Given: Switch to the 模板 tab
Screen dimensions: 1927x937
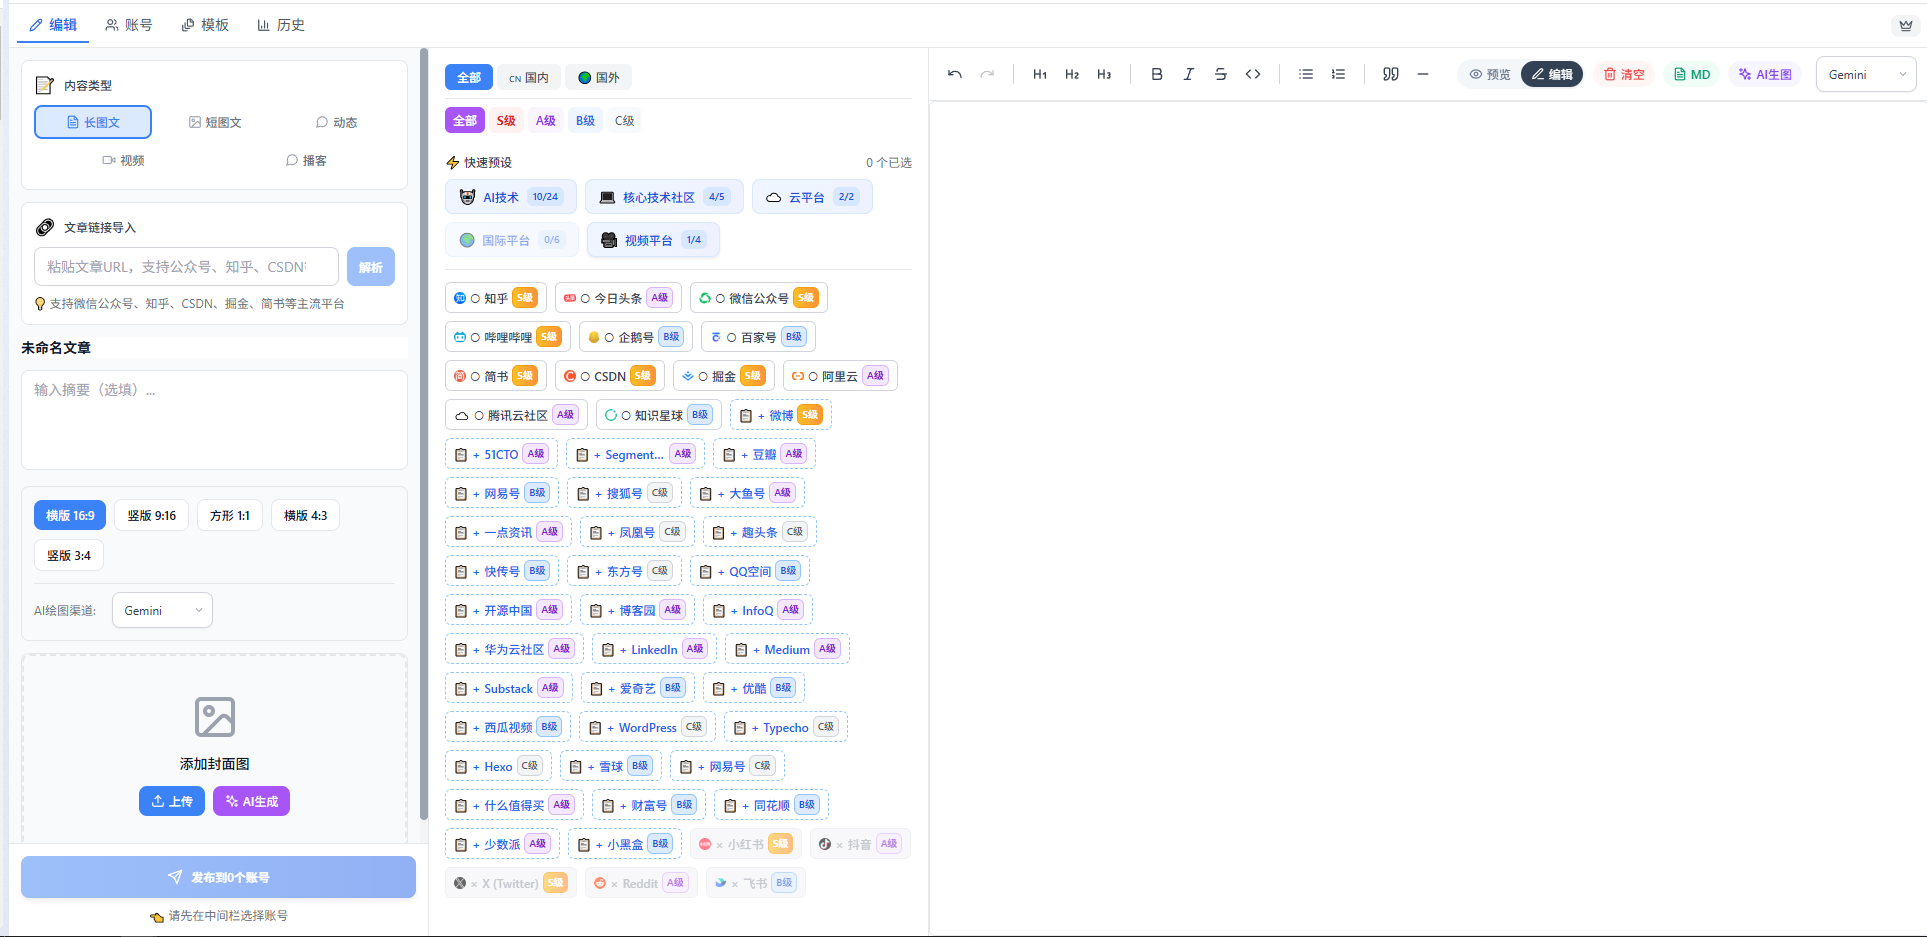Looking at the screenshot, I should (x=205, y=25).
